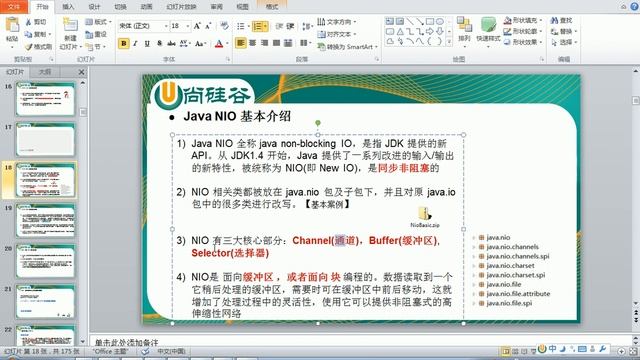Decrease list indent level

(280, 26)
